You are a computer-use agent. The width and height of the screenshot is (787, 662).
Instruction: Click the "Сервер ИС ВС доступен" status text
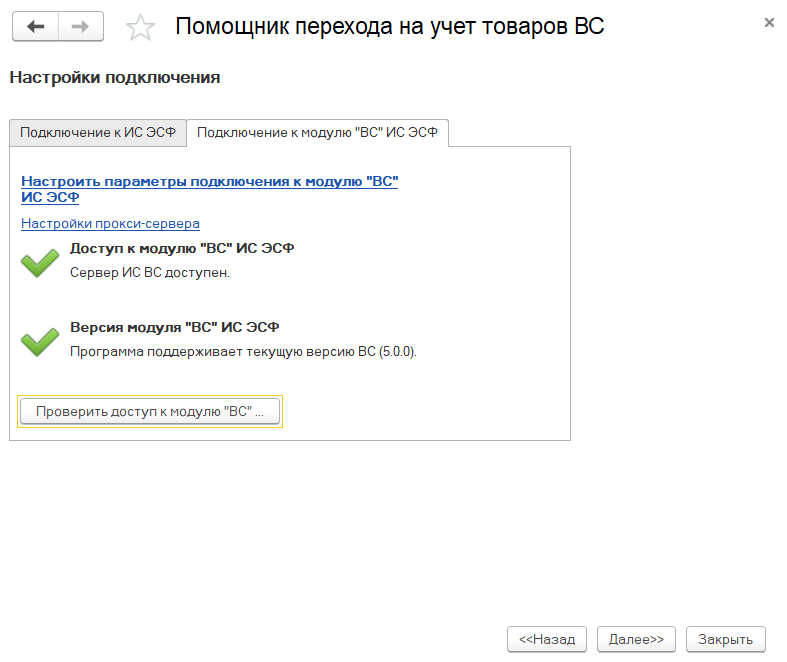click(150, 272)
